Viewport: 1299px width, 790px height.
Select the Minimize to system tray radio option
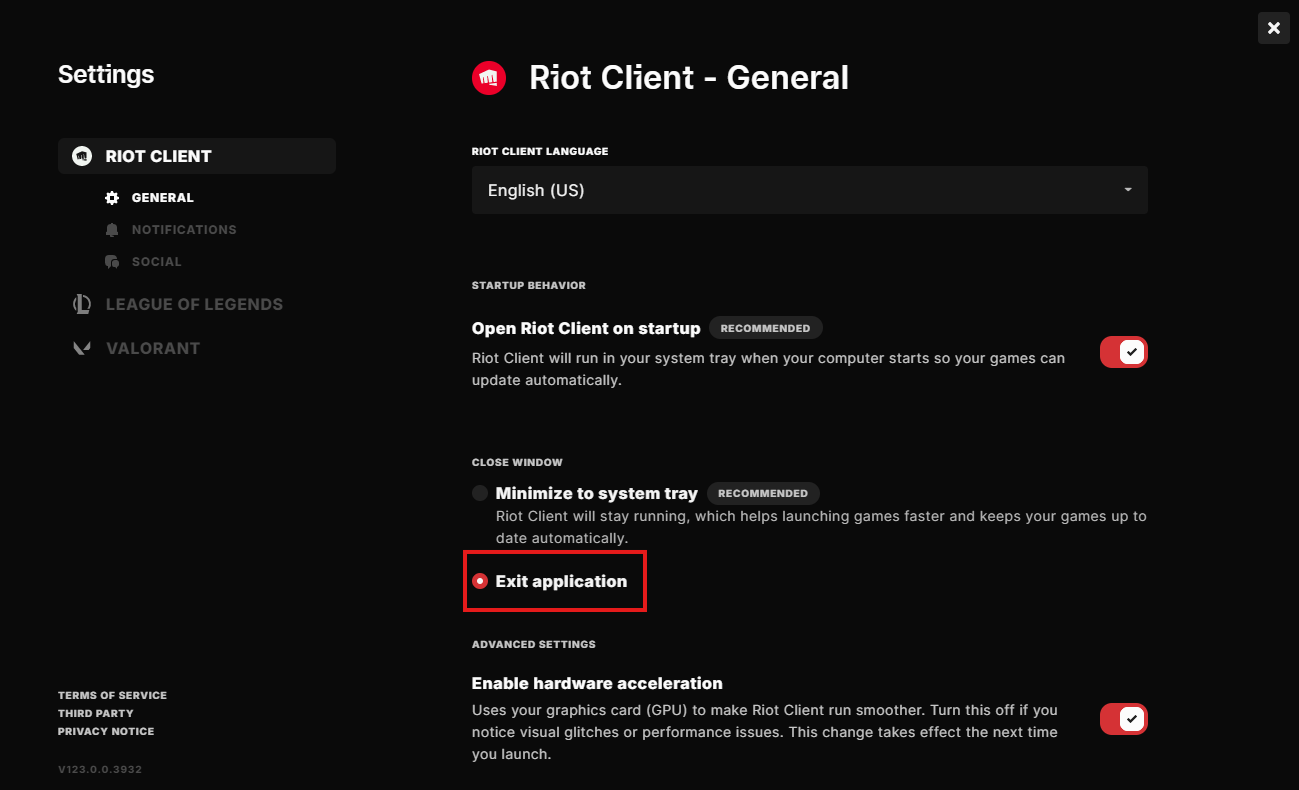(480, 493)
